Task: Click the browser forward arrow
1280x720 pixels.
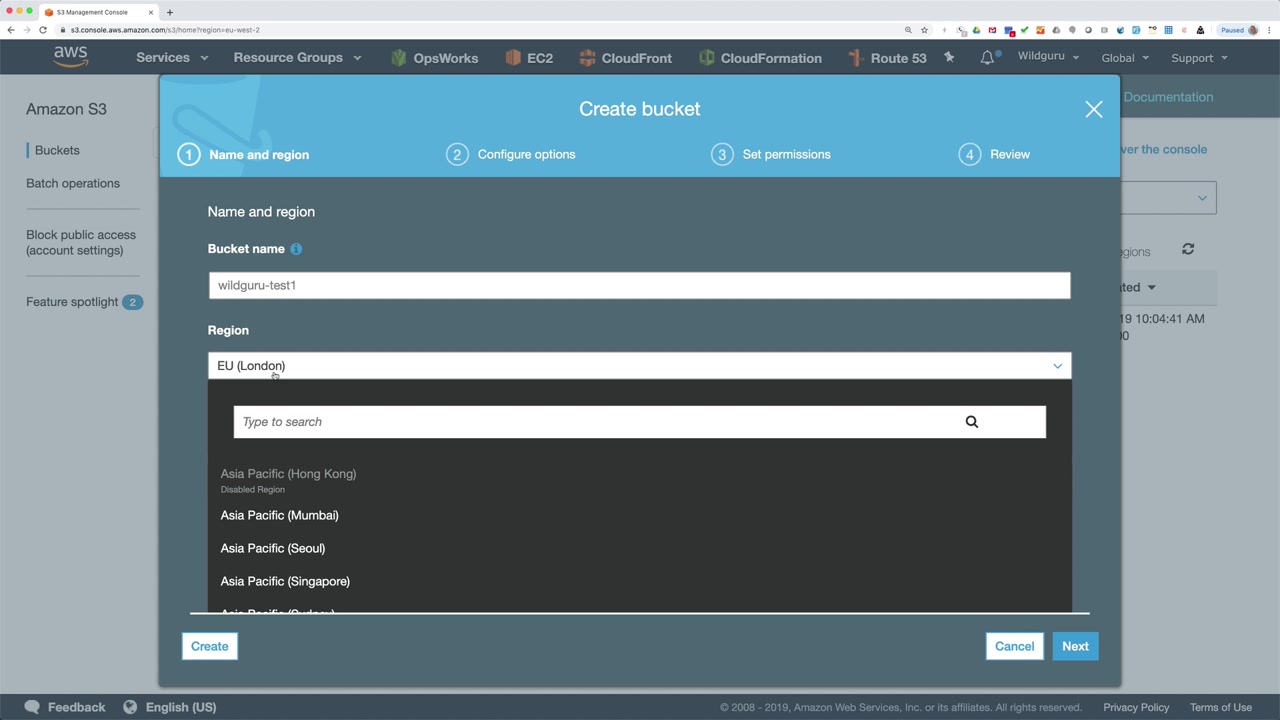Action: coord(27,30)
